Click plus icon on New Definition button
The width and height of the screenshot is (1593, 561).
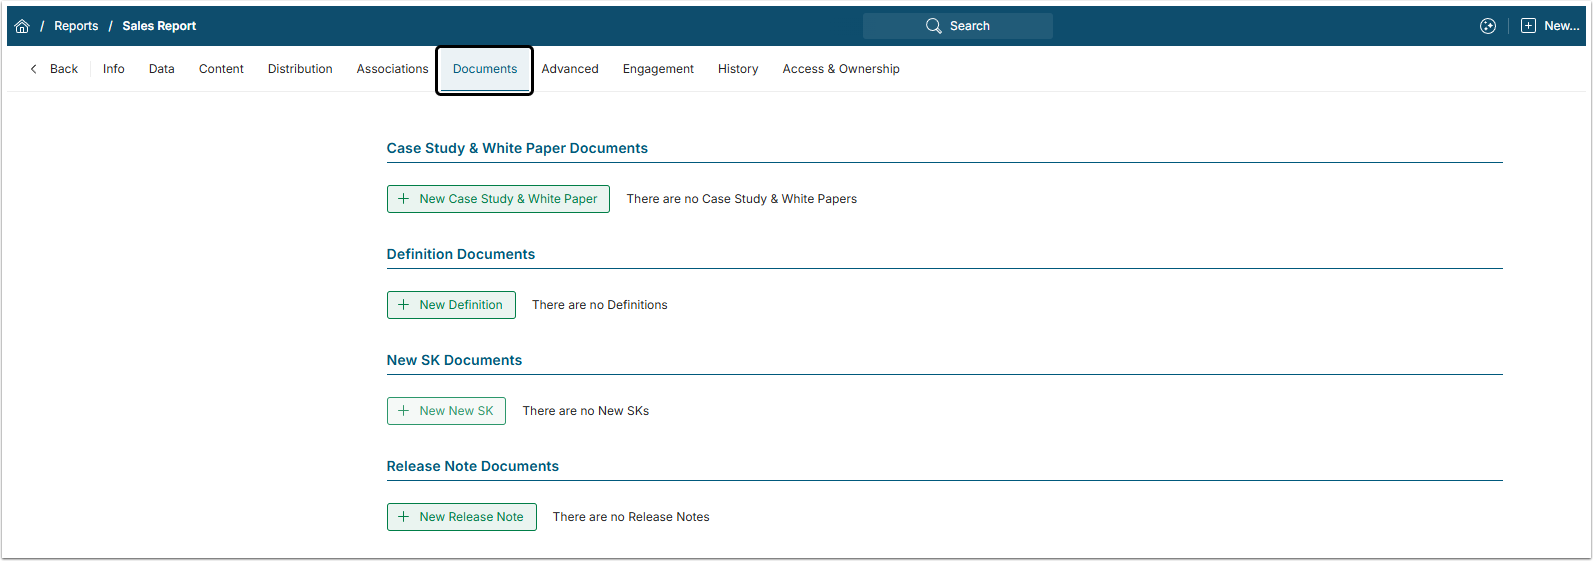coord(404,305)
